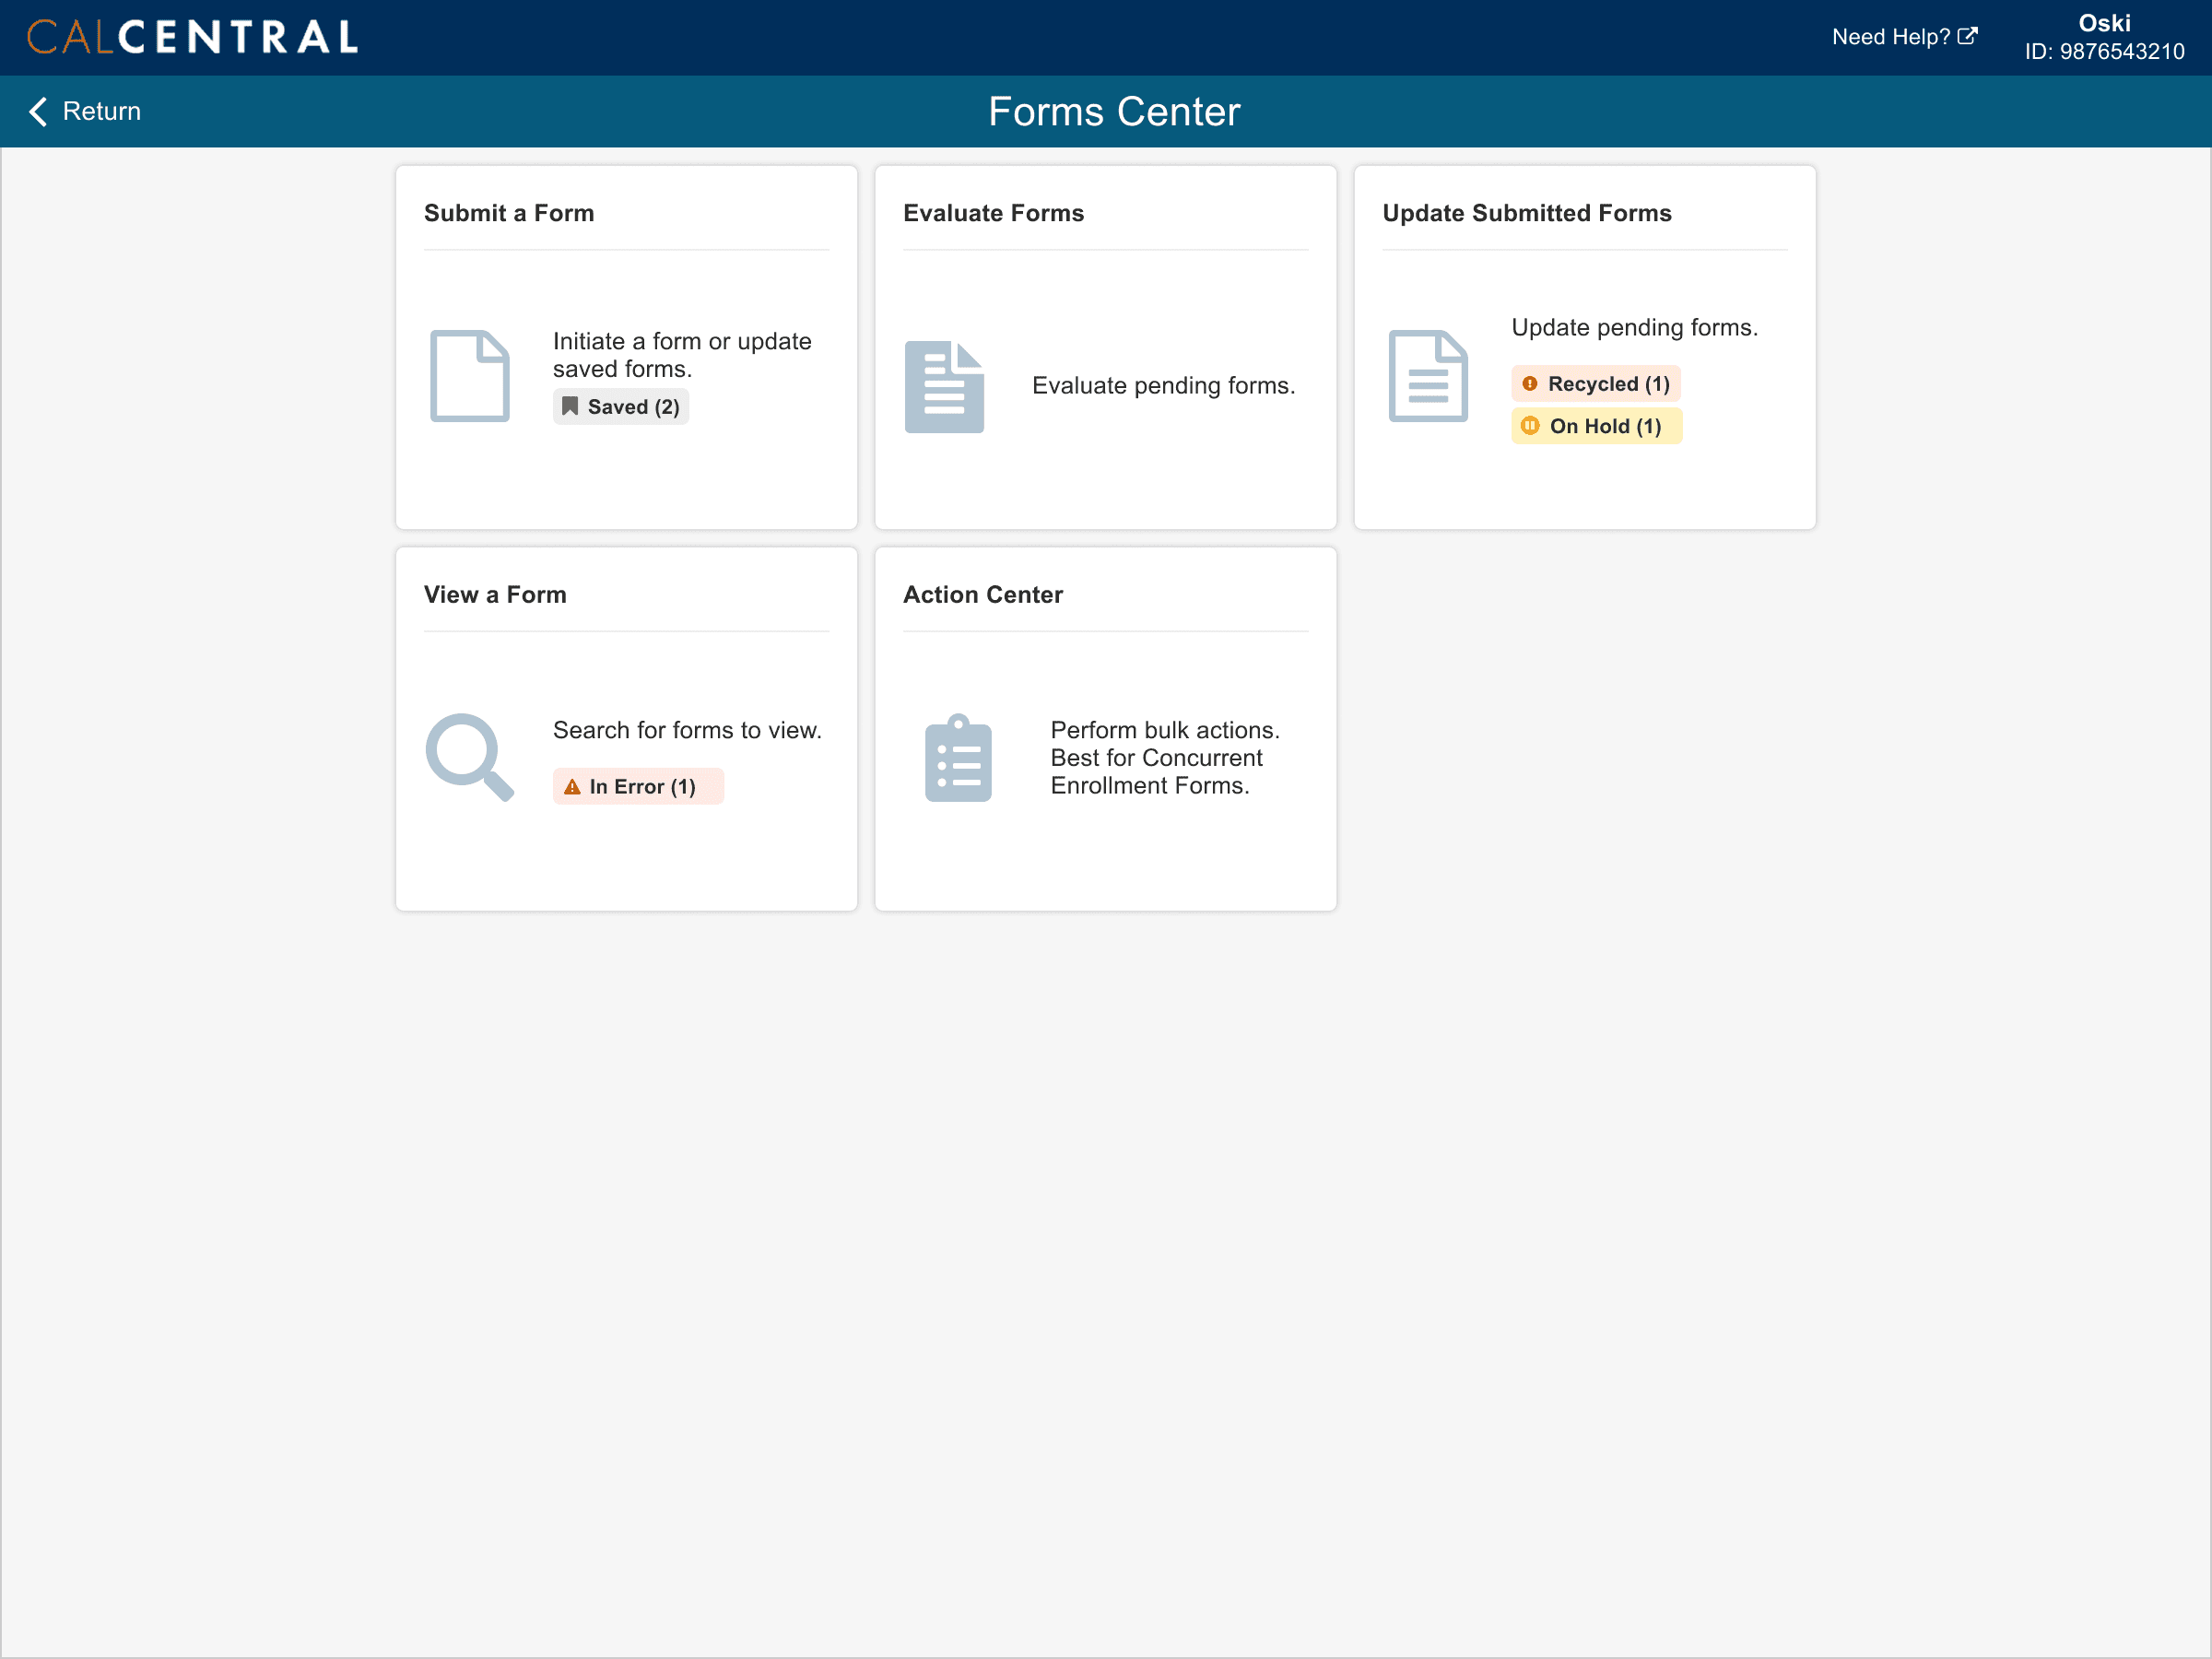This screenshot has width=2212, height=1659.
Task: Open the Need Help? link
Action: (x=1890, y=37)
